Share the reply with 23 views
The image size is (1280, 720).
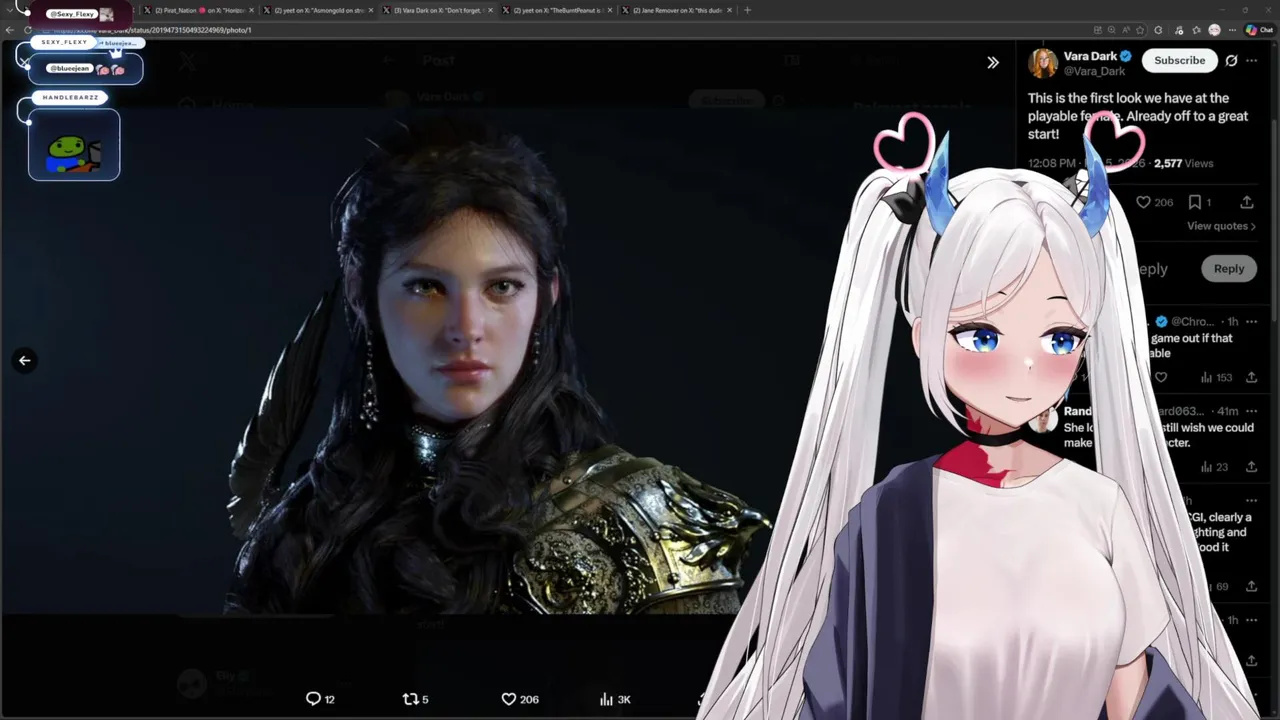tap(1251, 467)
